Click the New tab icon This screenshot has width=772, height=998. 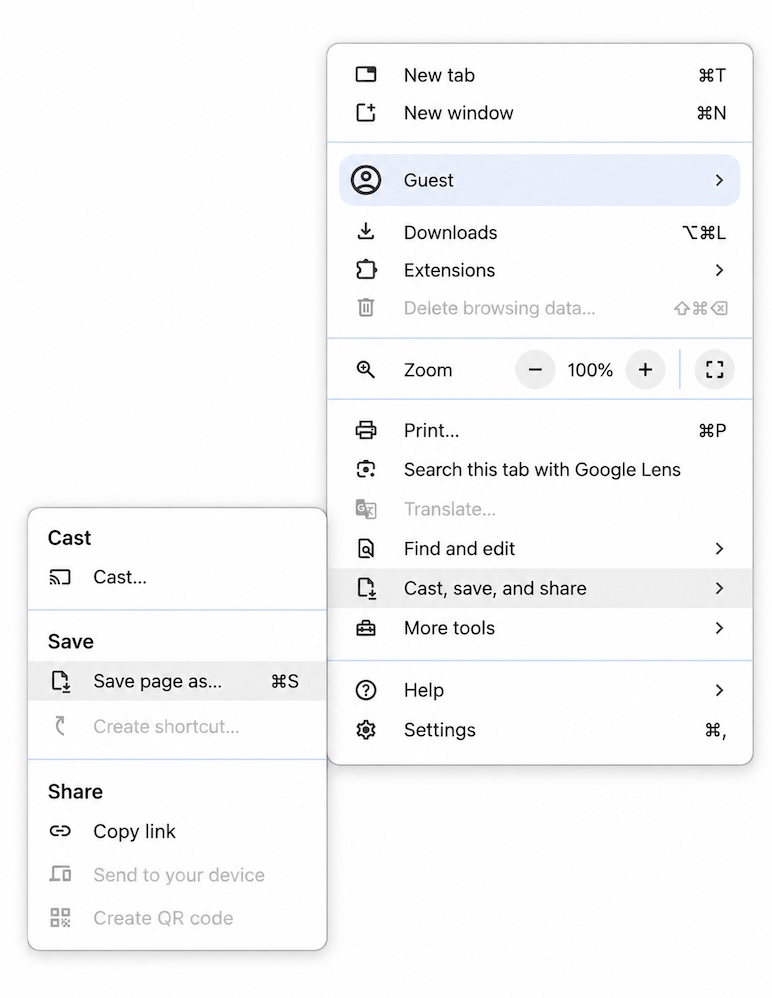click(x=365, y=74)
